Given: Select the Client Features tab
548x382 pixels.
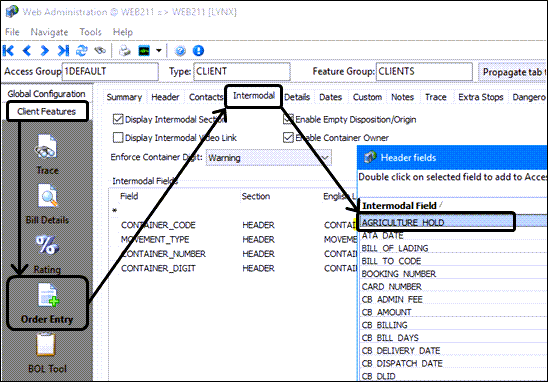Looking at the screenshot, I should [47, 111].
